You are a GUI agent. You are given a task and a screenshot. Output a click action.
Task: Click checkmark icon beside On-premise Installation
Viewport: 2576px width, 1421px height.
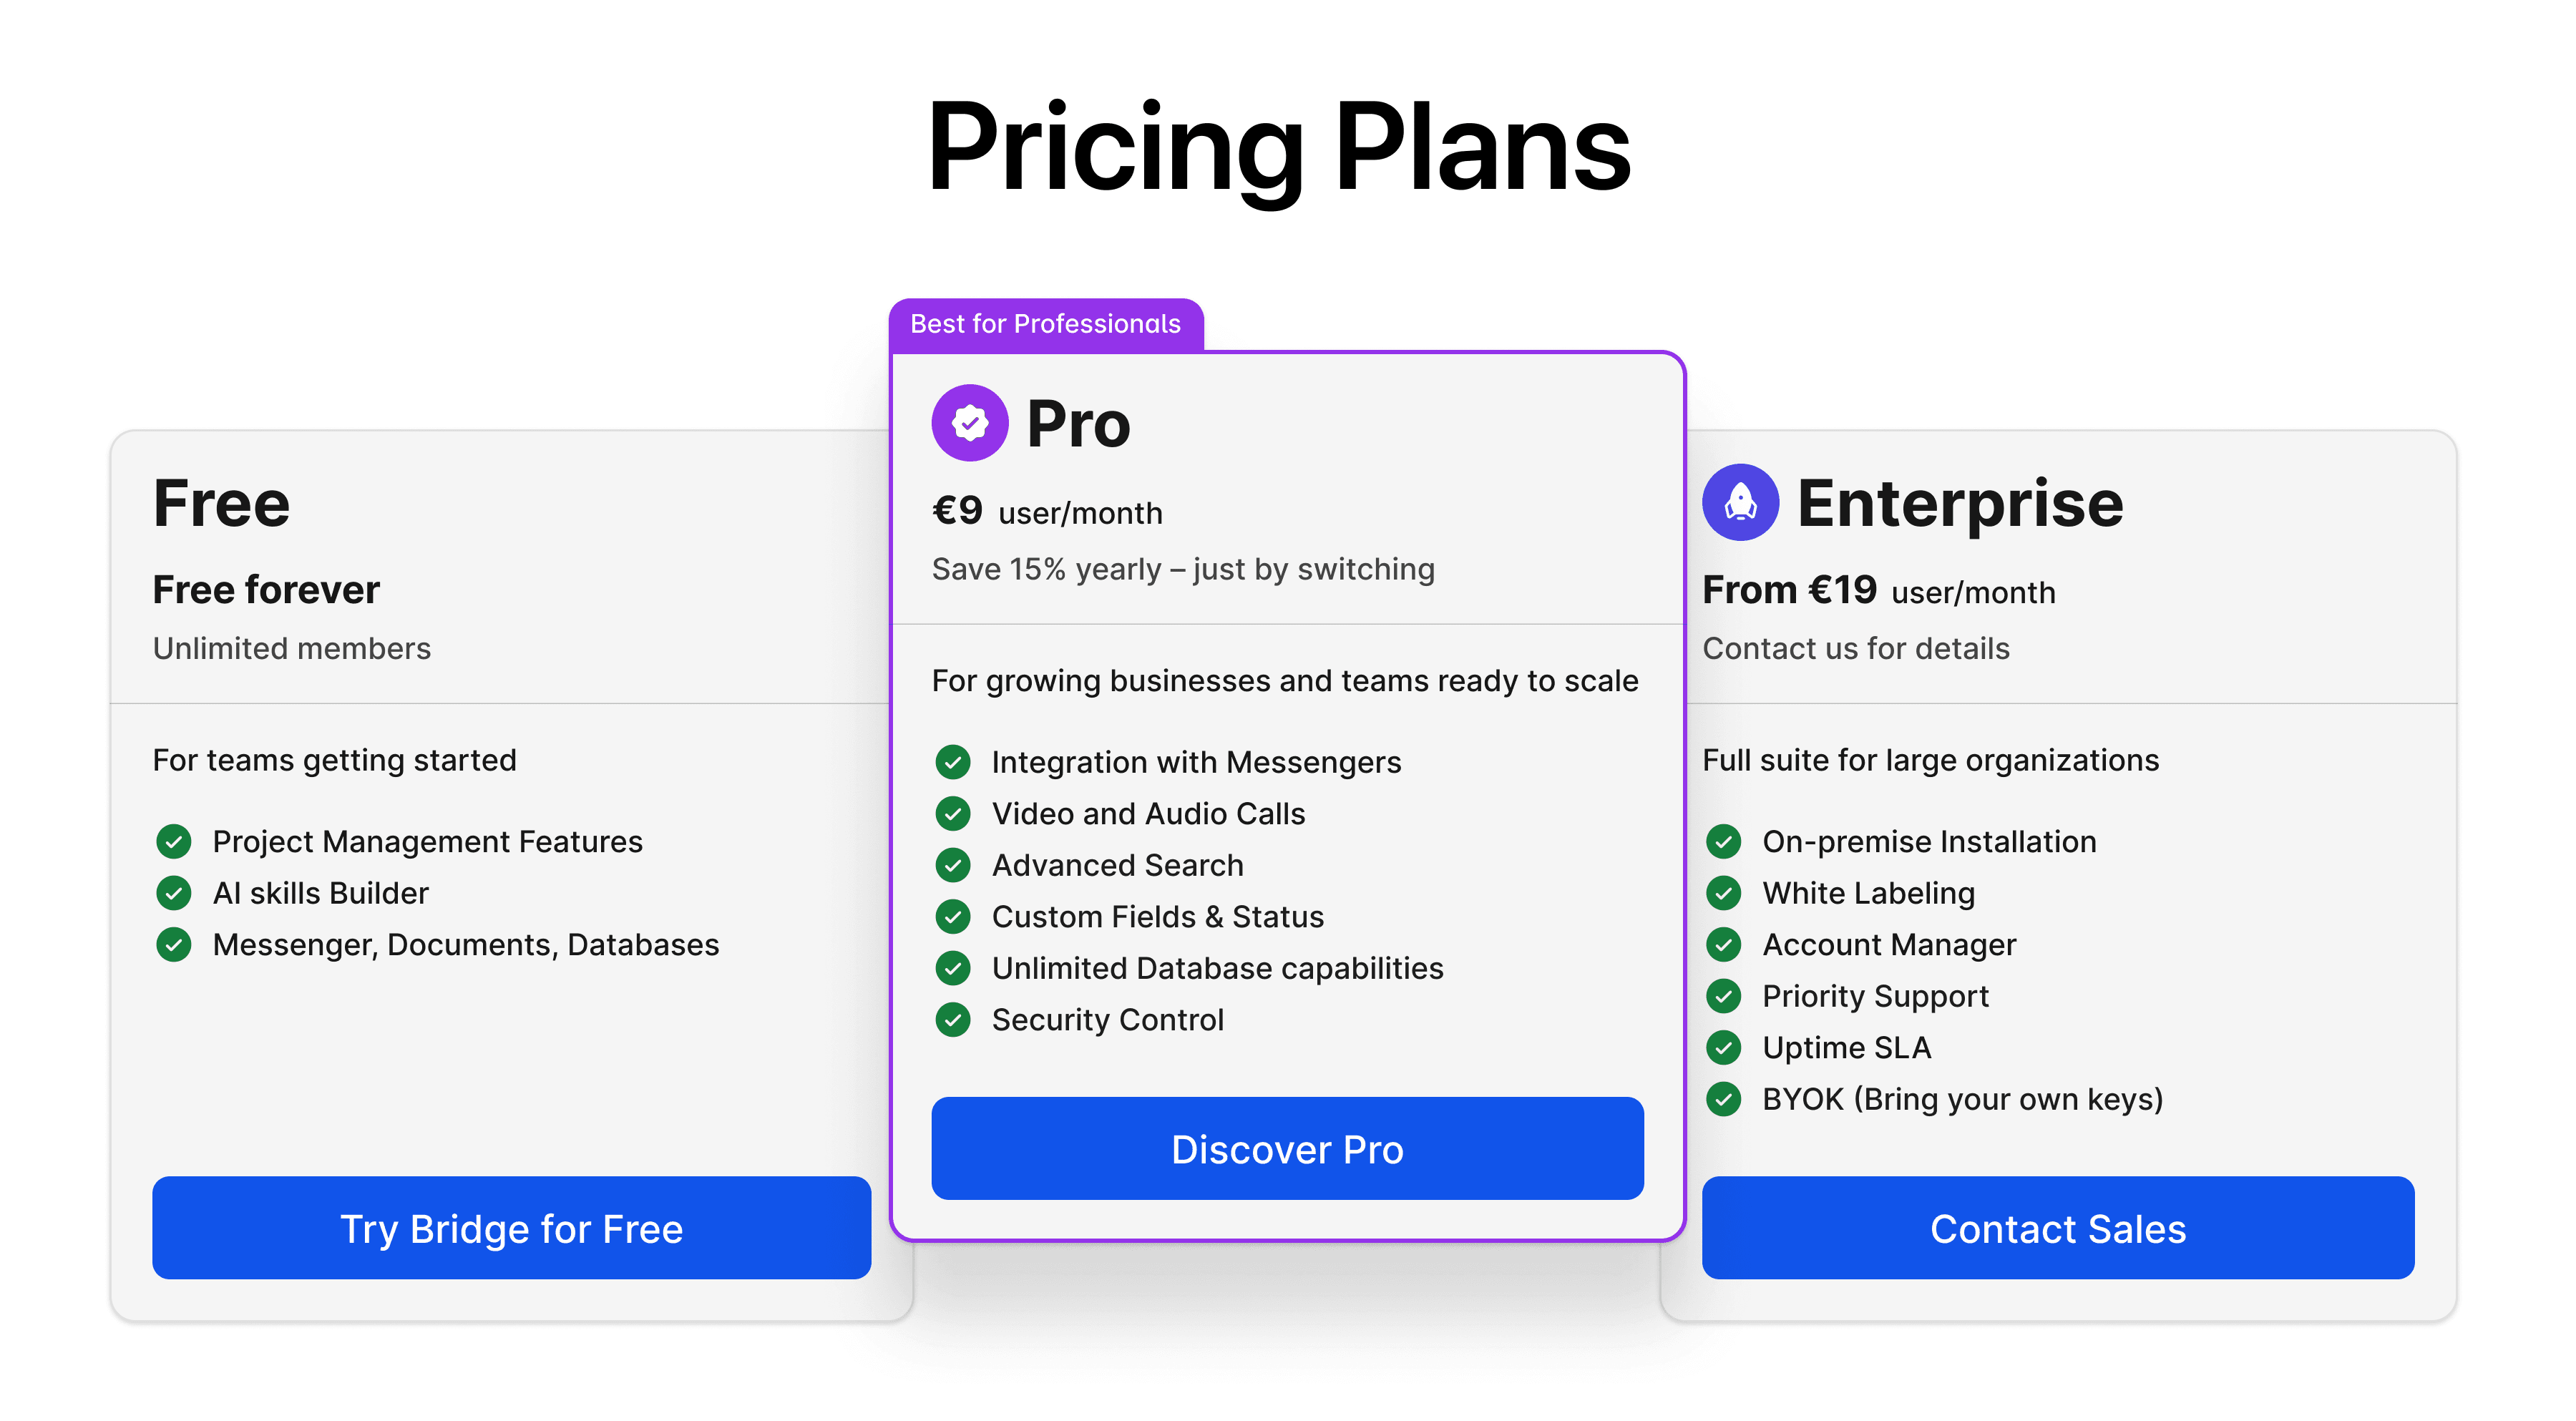coord(1723,841)
